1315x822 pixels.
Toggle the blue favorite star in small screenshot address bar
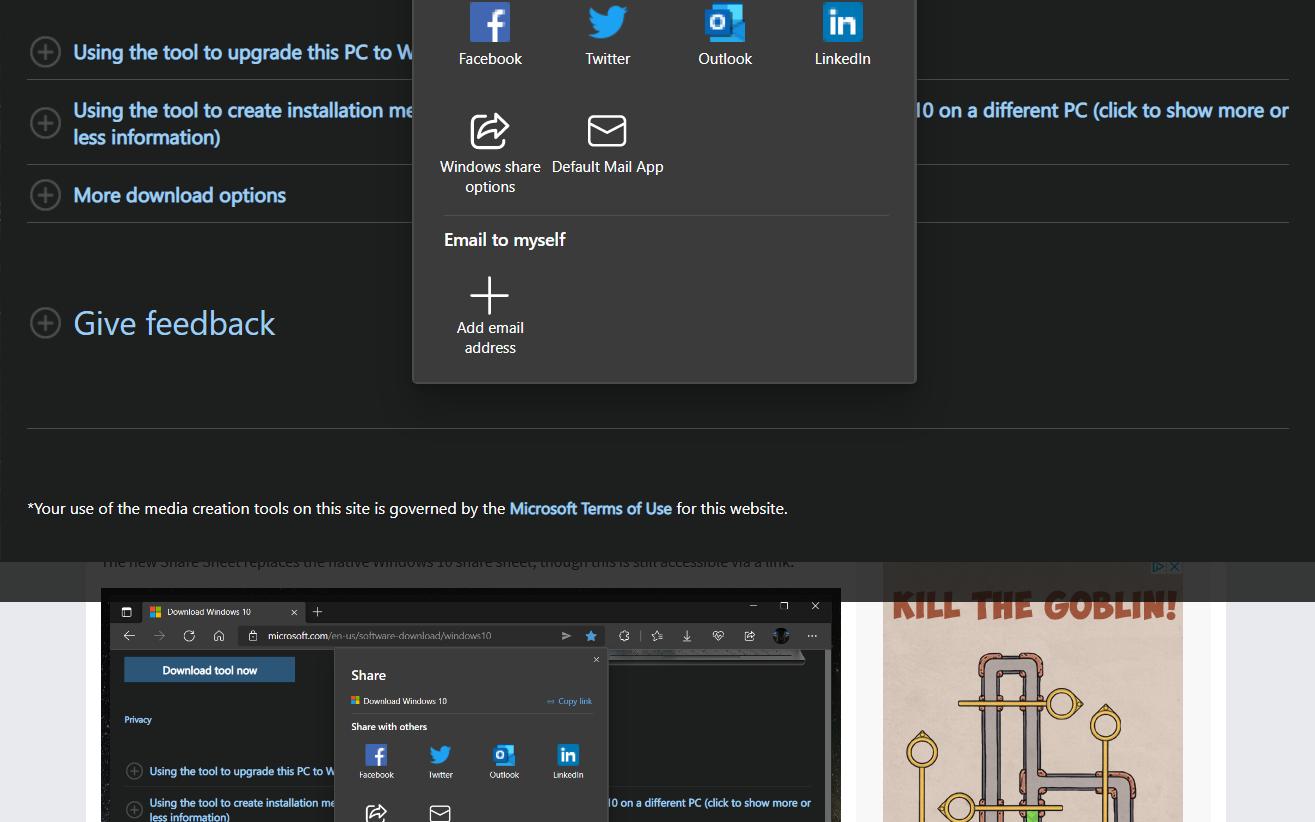tap(591, 635)
